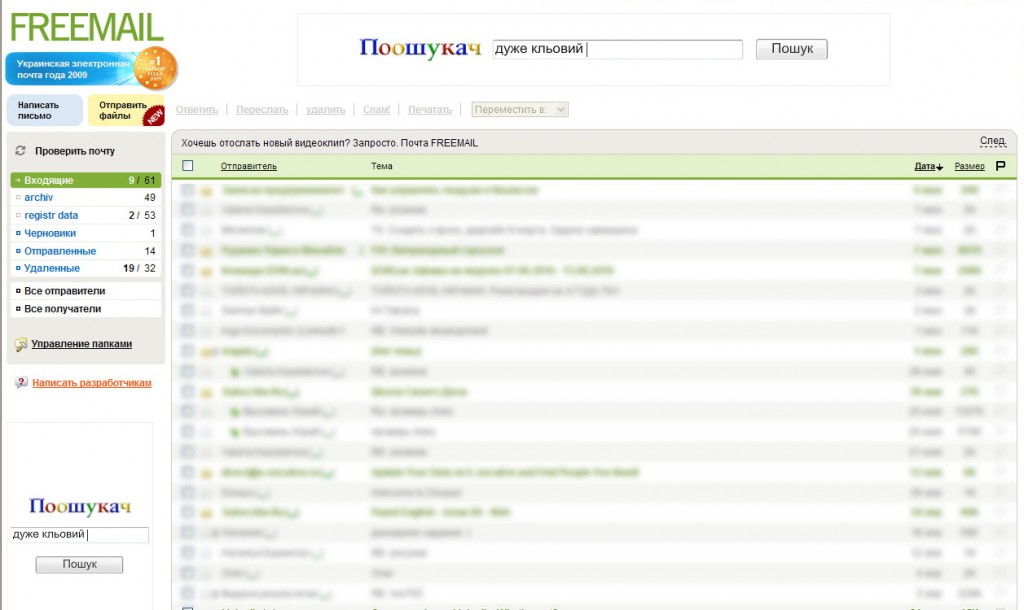1024x610 pixels.
Task: Click the red NEW badge on Отправить файлы
Action: point(155,116)
